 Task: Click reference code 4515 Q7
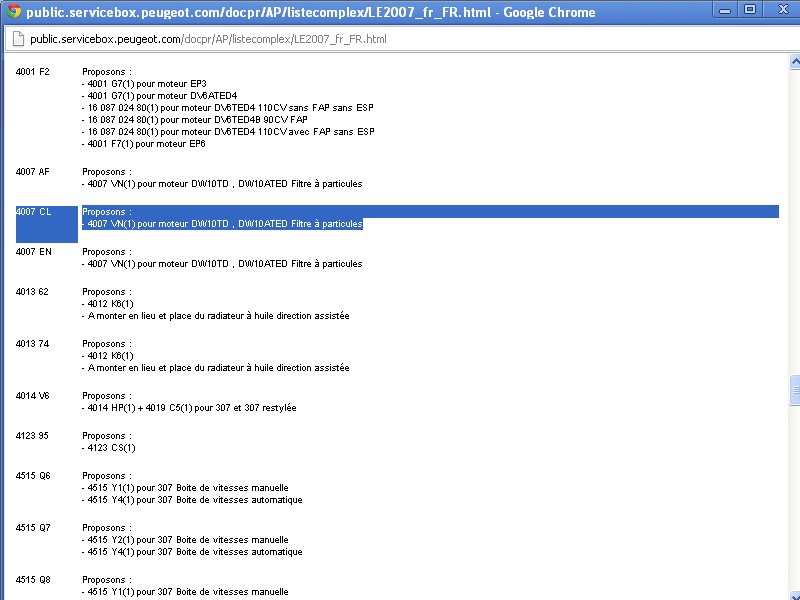point(33,528)
